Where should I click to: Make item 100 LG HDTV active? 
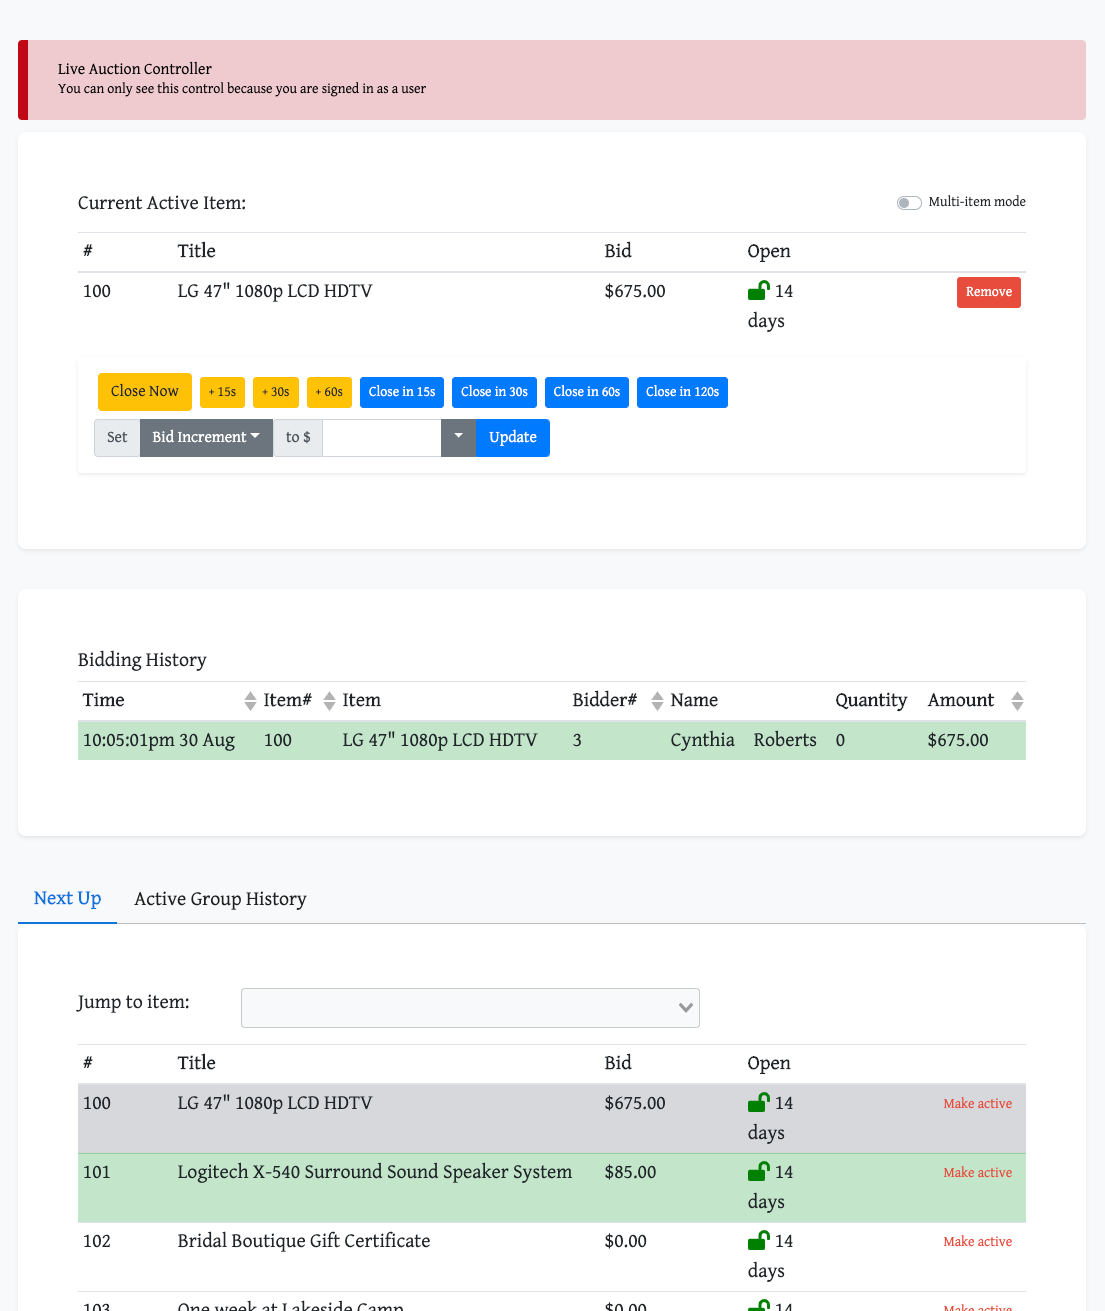coord(978,1104)
